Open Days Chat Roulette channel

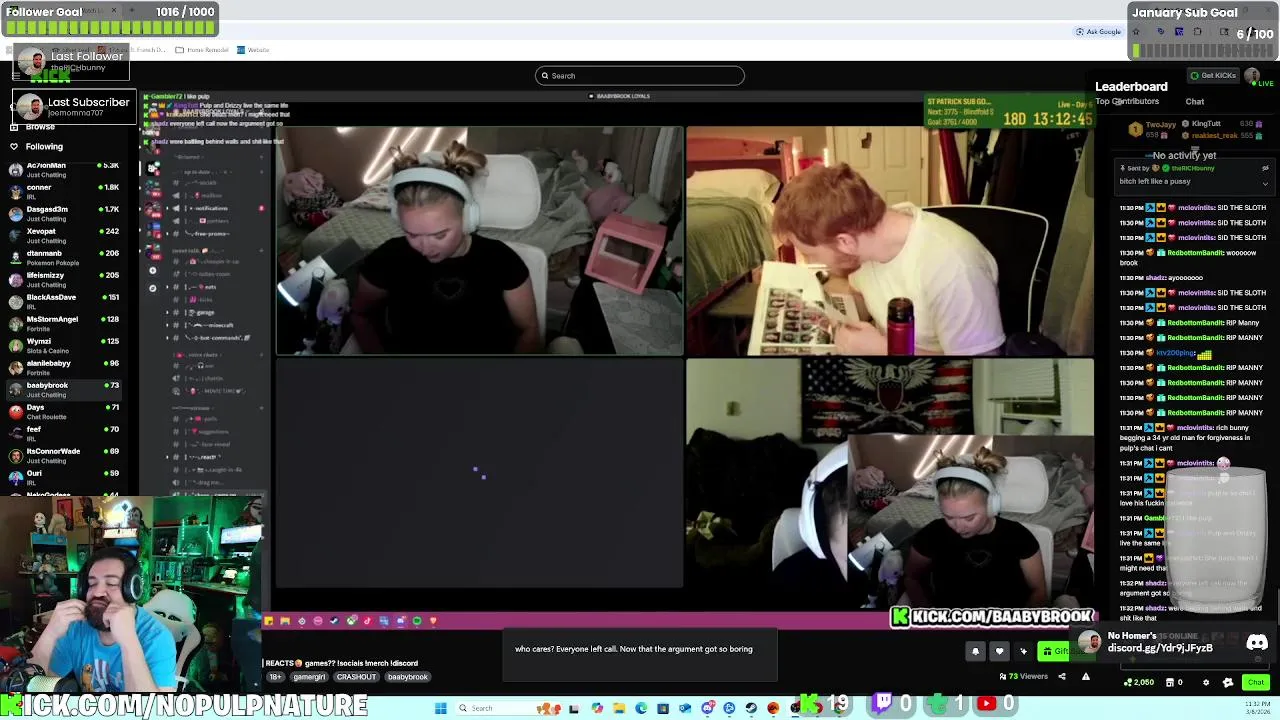tap(62, 412)
